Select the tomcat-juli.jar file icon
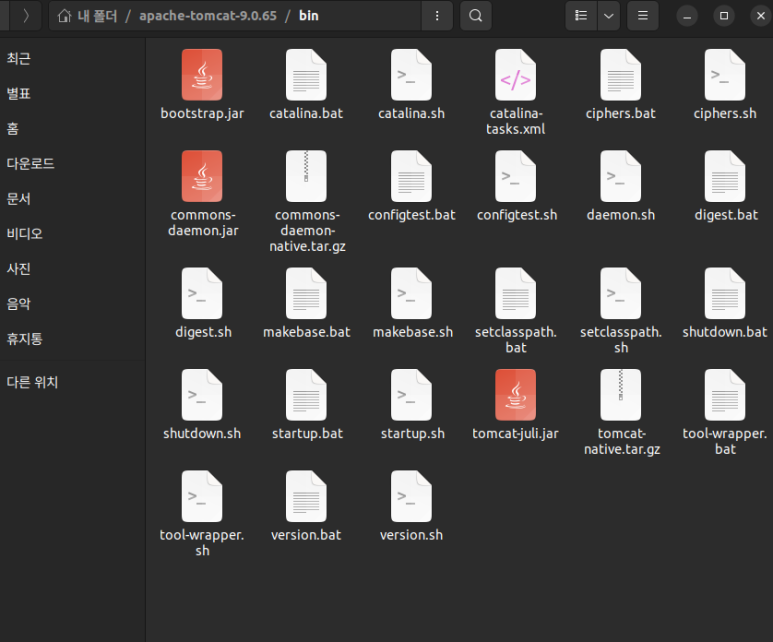The image size is (773, 642). [516, 395]
